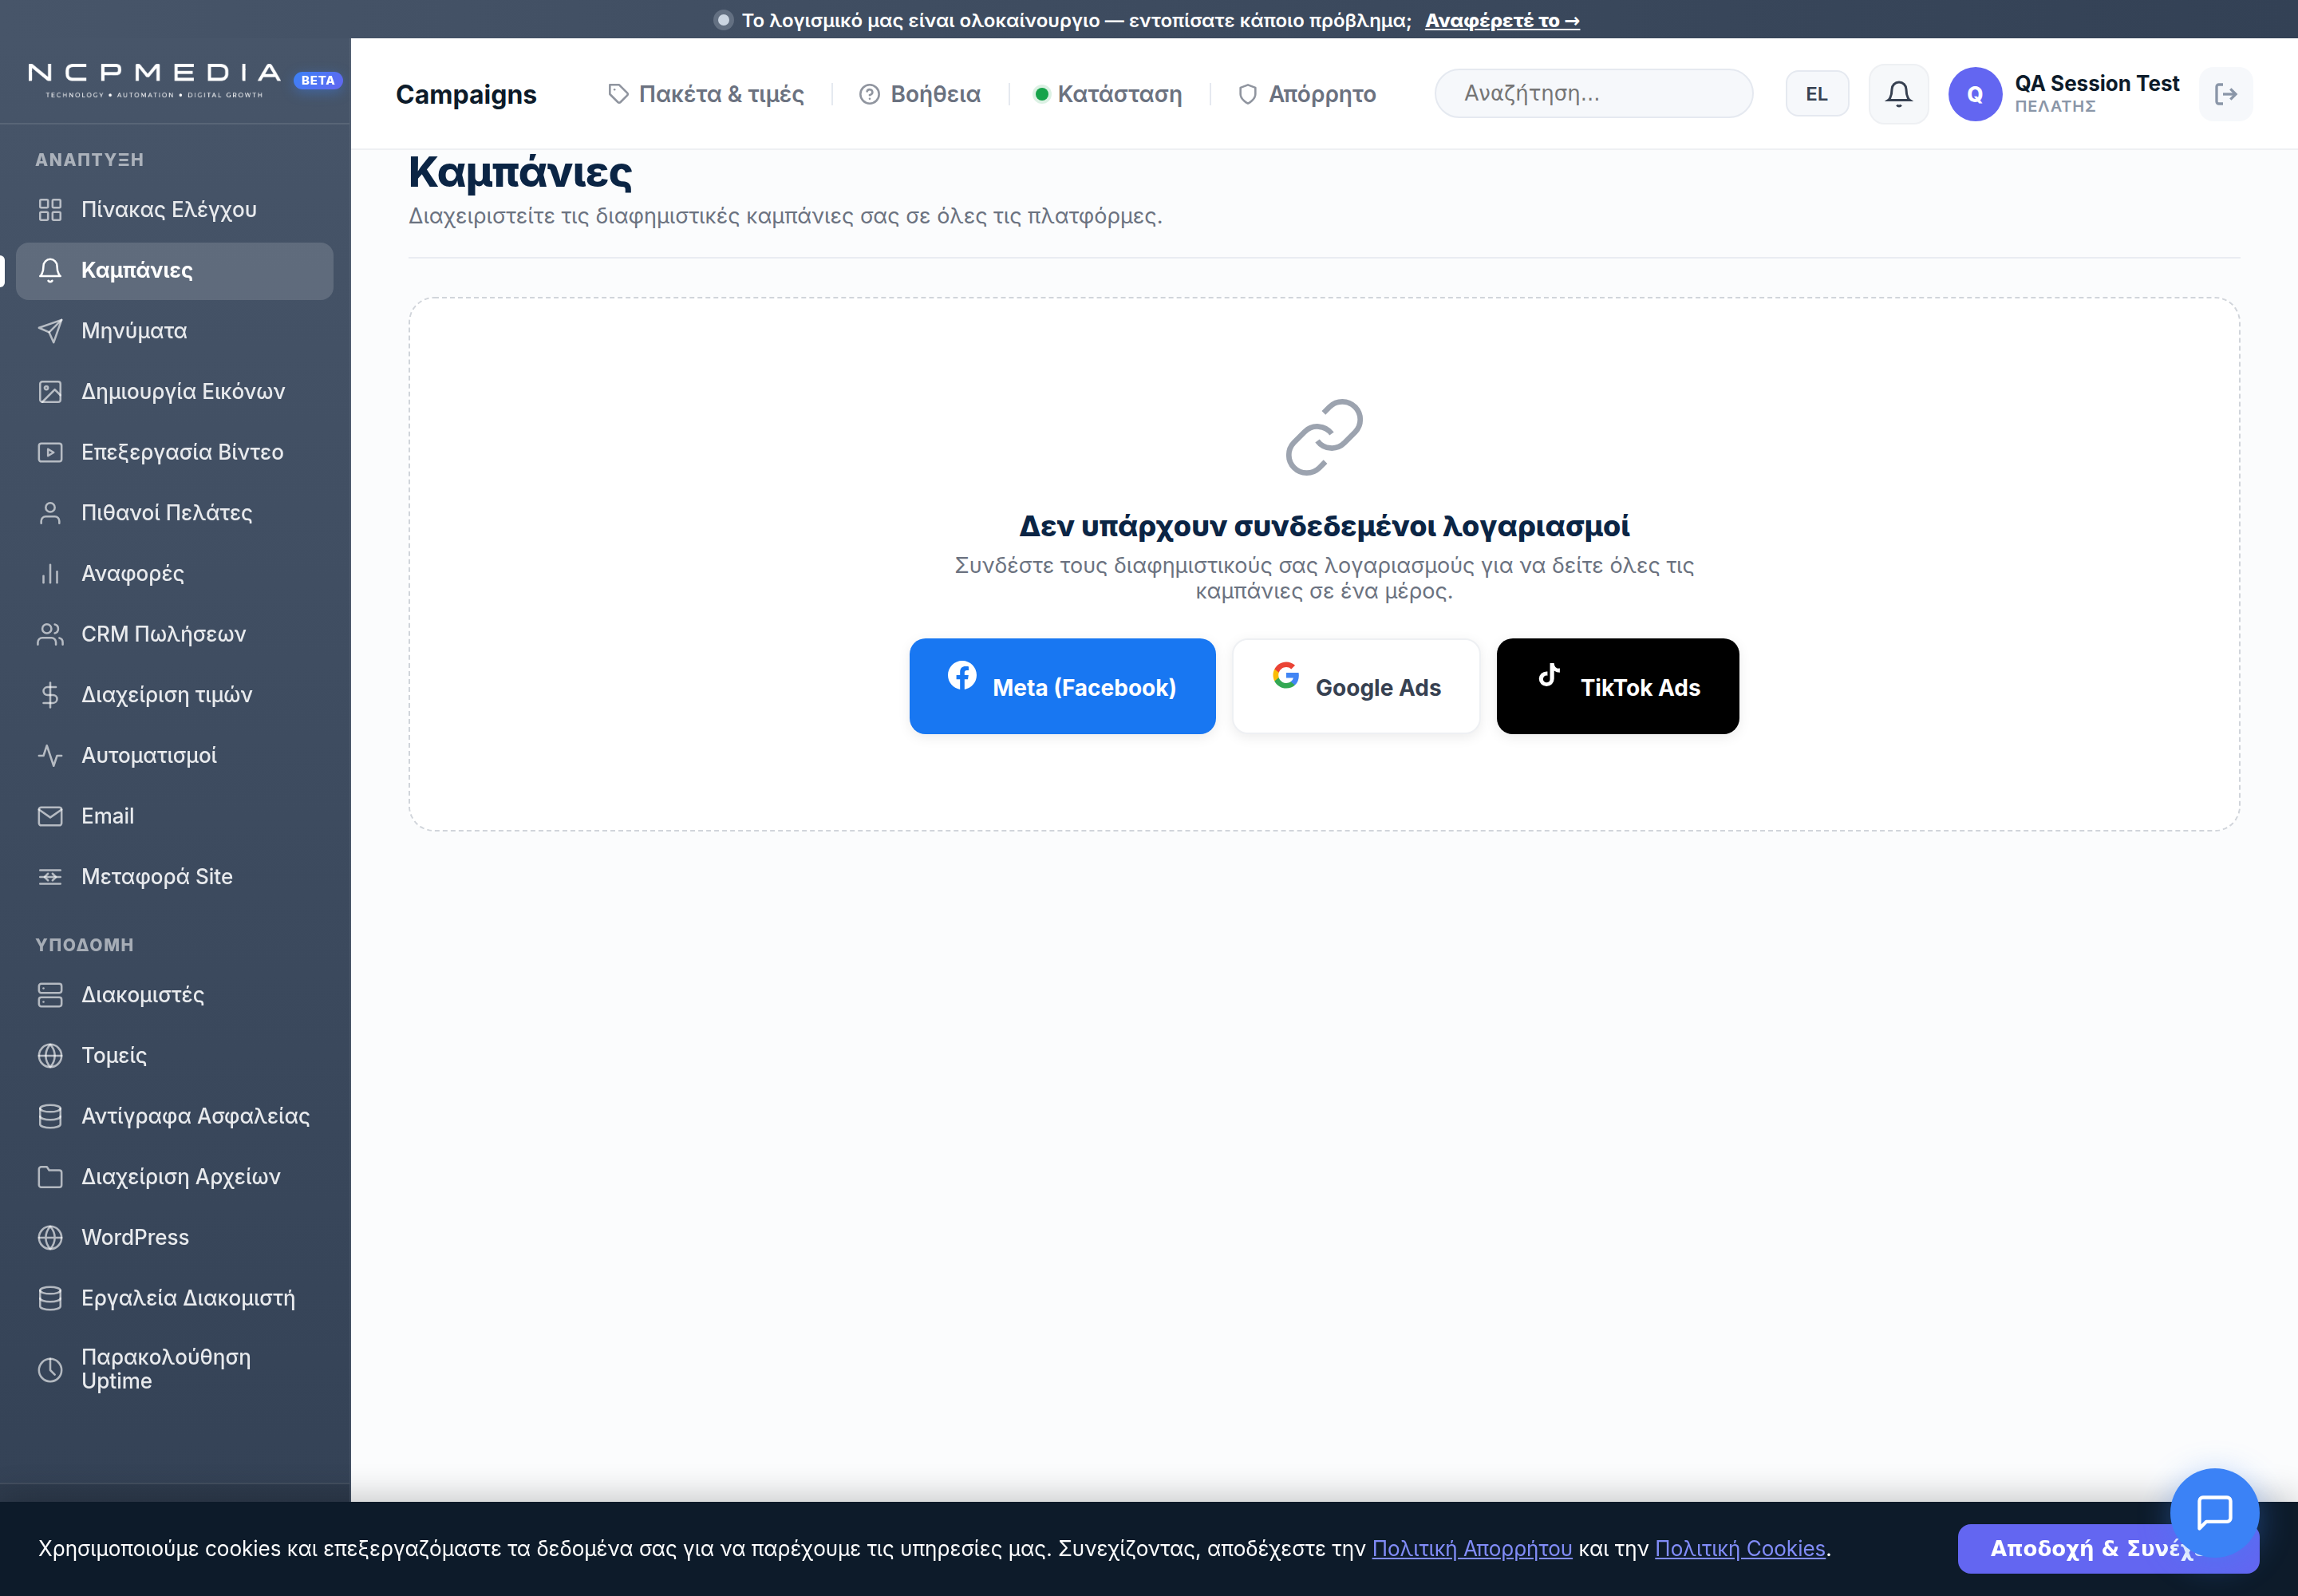Go to Μηνύματα label in the sidebar
The image size is (2298, 1596).
(134, 331)
